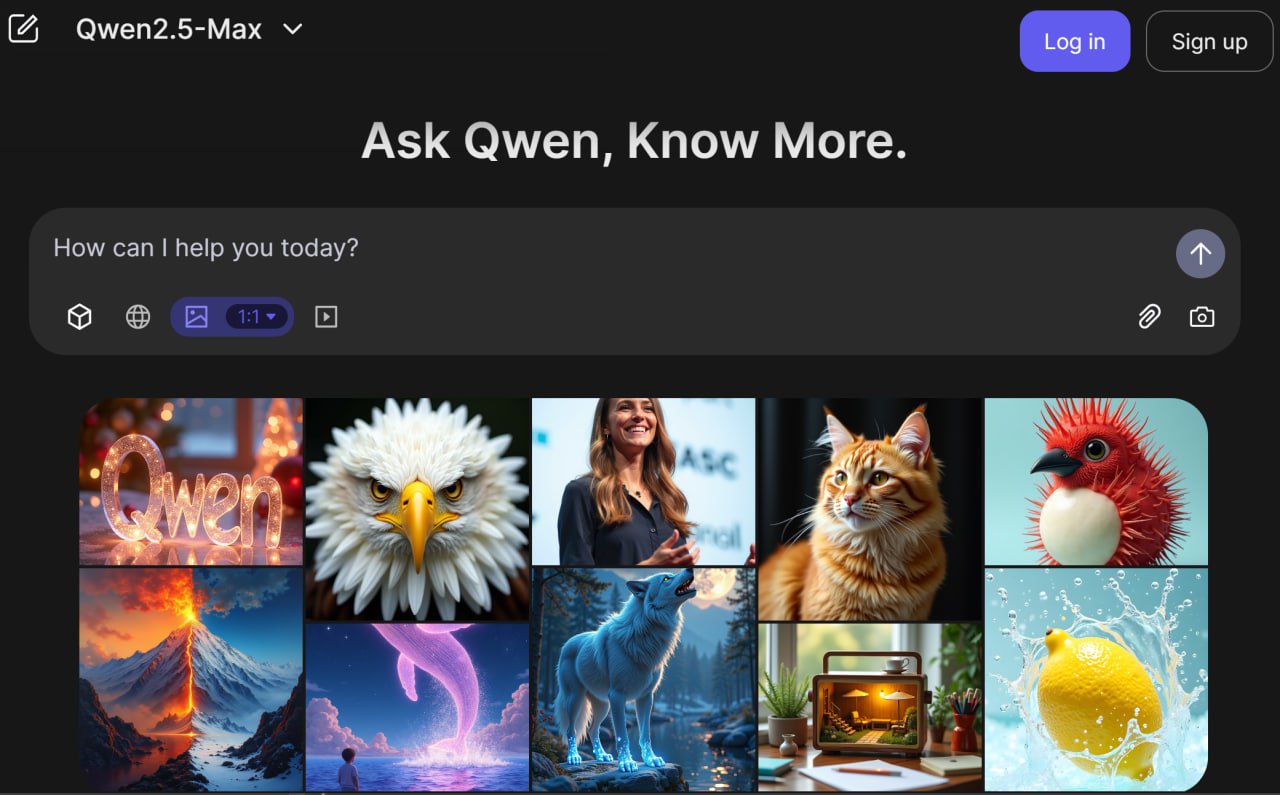This screenshot has height=795, width=1280.
Task: Click the paperclip attach file icon
Action: coord(1149,317)
